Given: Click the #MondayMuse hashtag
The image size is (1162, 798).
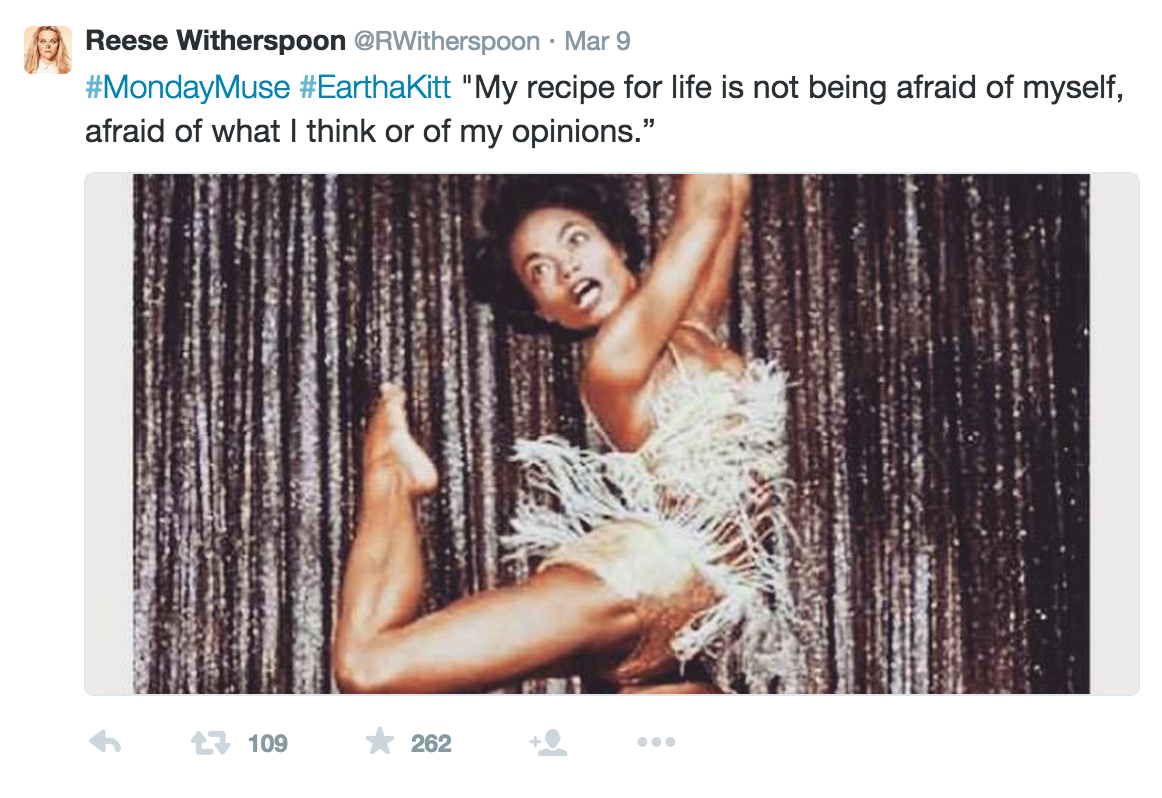Looking at the screenshot, I should (187, 87).
